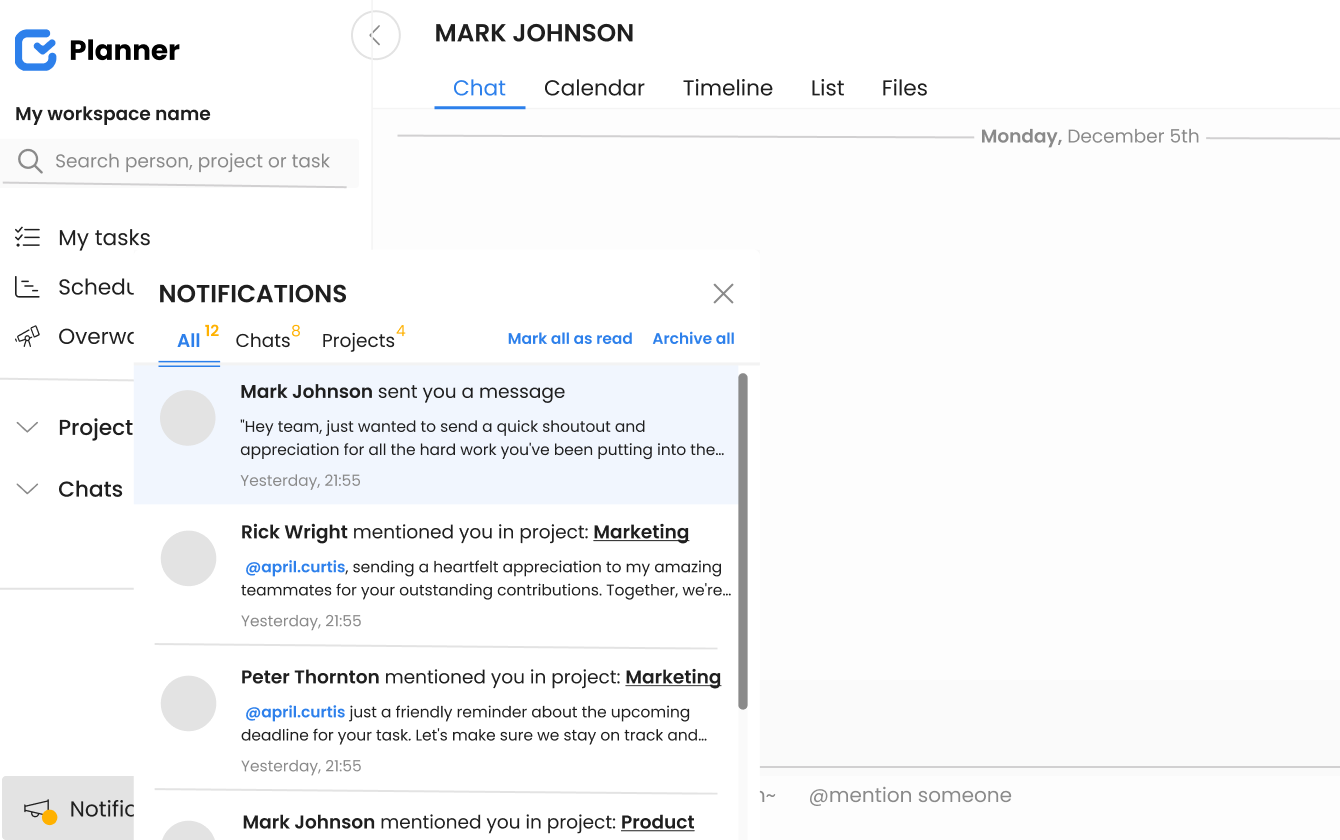Open the Product project link
Image resolution: width=1340 pixels, height=840 pixels.
pyautogui.click(x=657, y=822)
